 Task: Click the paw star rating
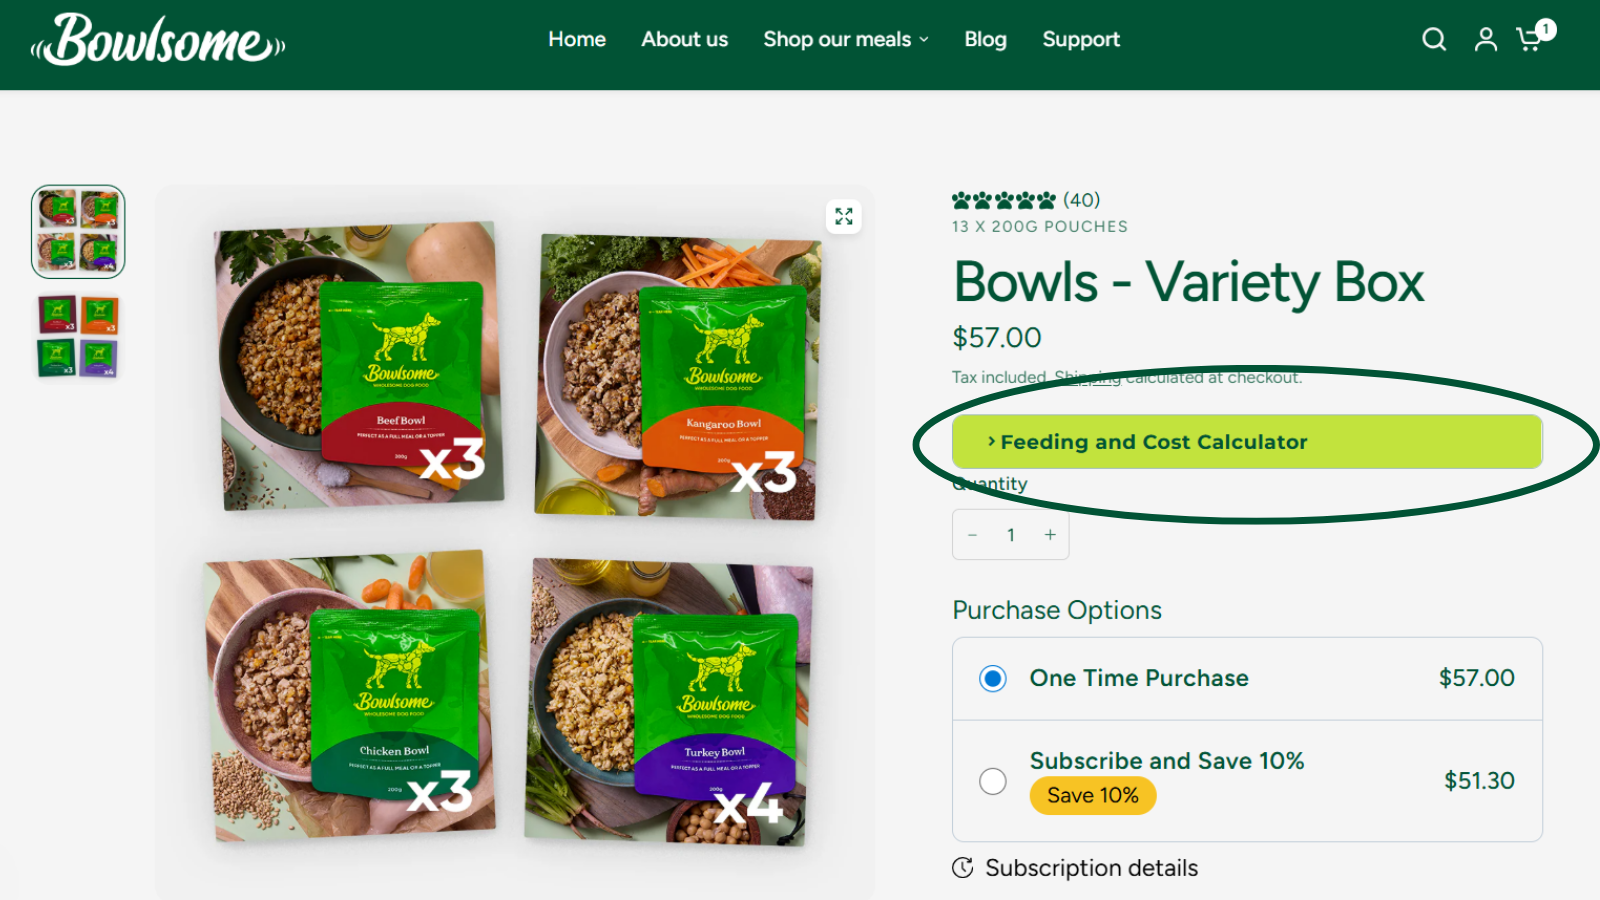(x=1003, y=200)
